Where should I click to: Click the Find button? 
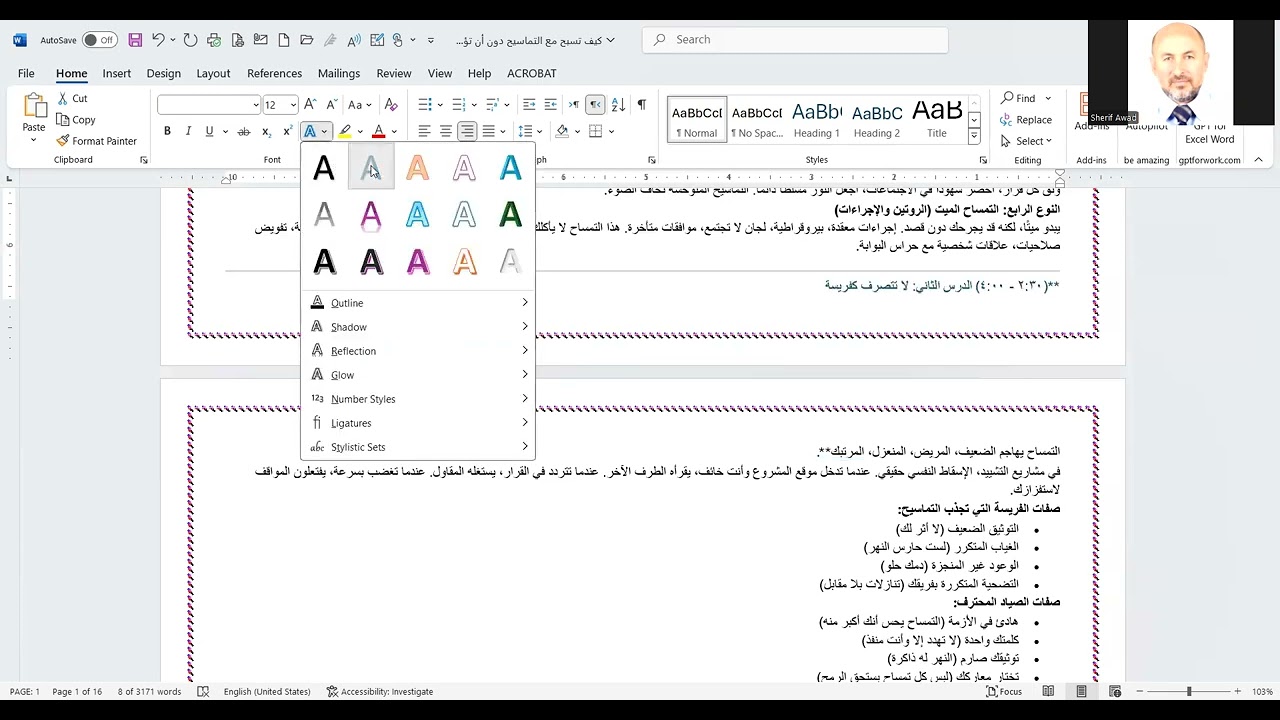pos(1018,98)
